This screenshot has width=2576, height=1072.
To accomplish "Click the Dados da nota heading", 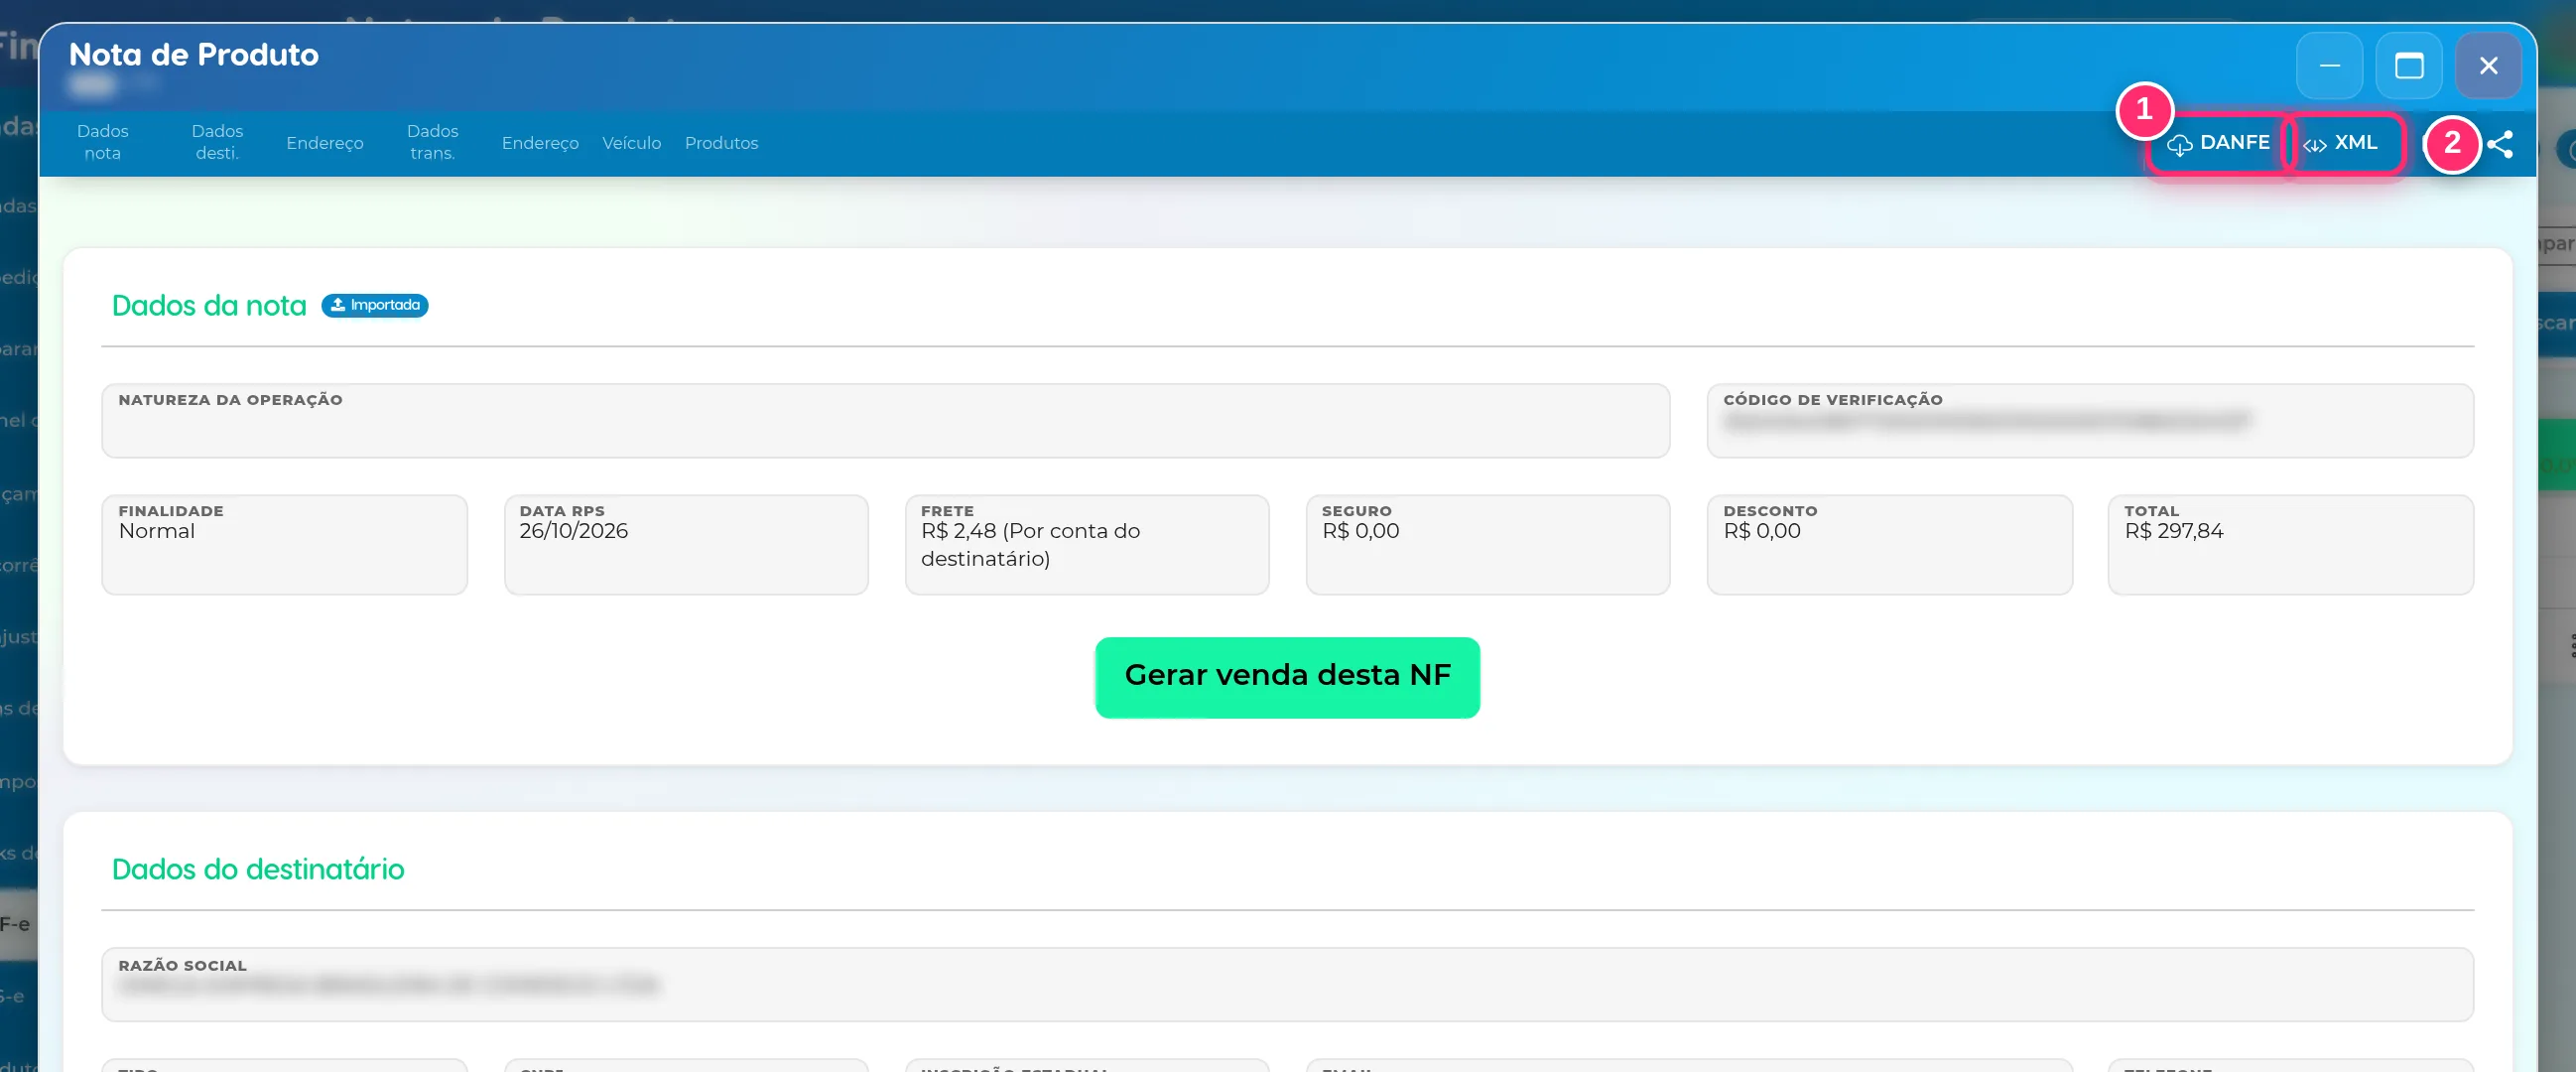I will [x=209, y=306].
